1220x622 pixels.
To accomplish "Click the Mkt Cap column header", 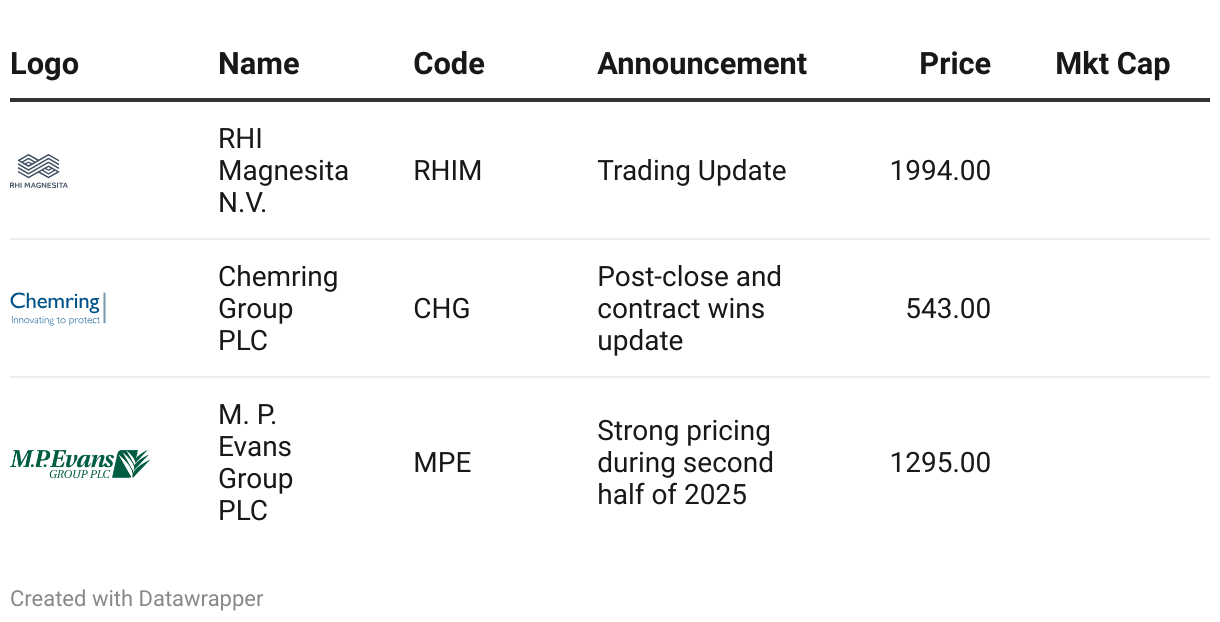I will (x=1112, y=64).
